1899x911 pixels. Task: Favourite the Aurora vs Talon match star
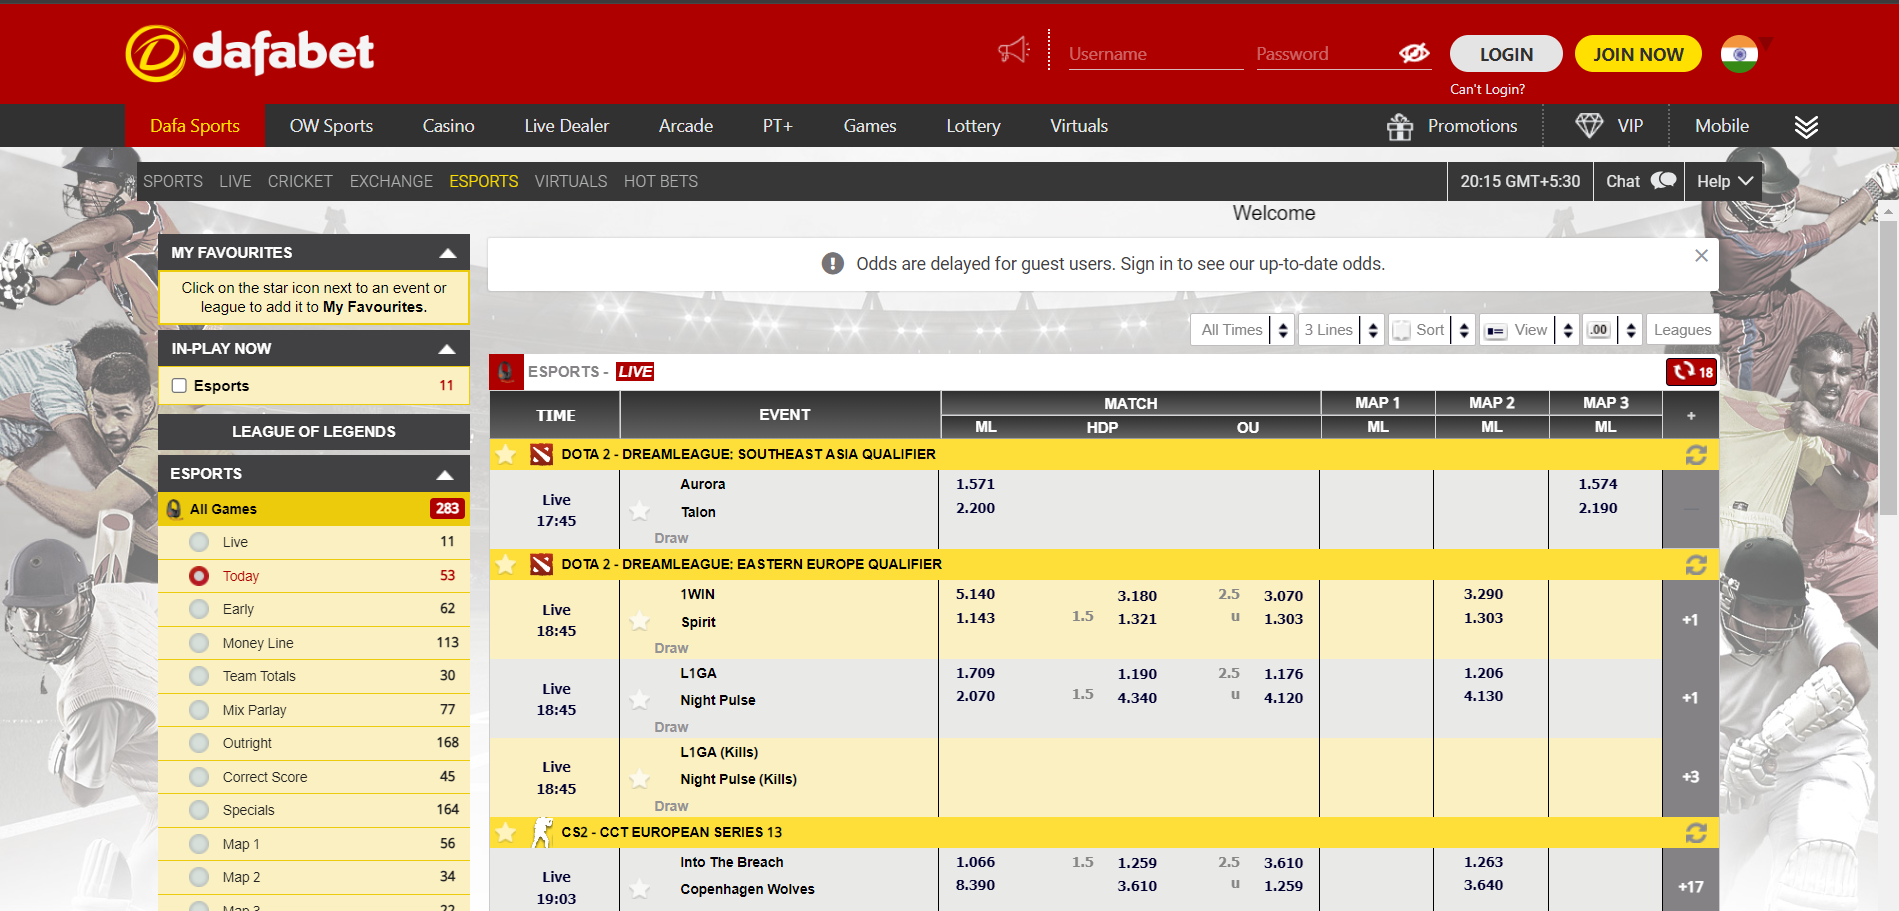[x=639, y=510]
